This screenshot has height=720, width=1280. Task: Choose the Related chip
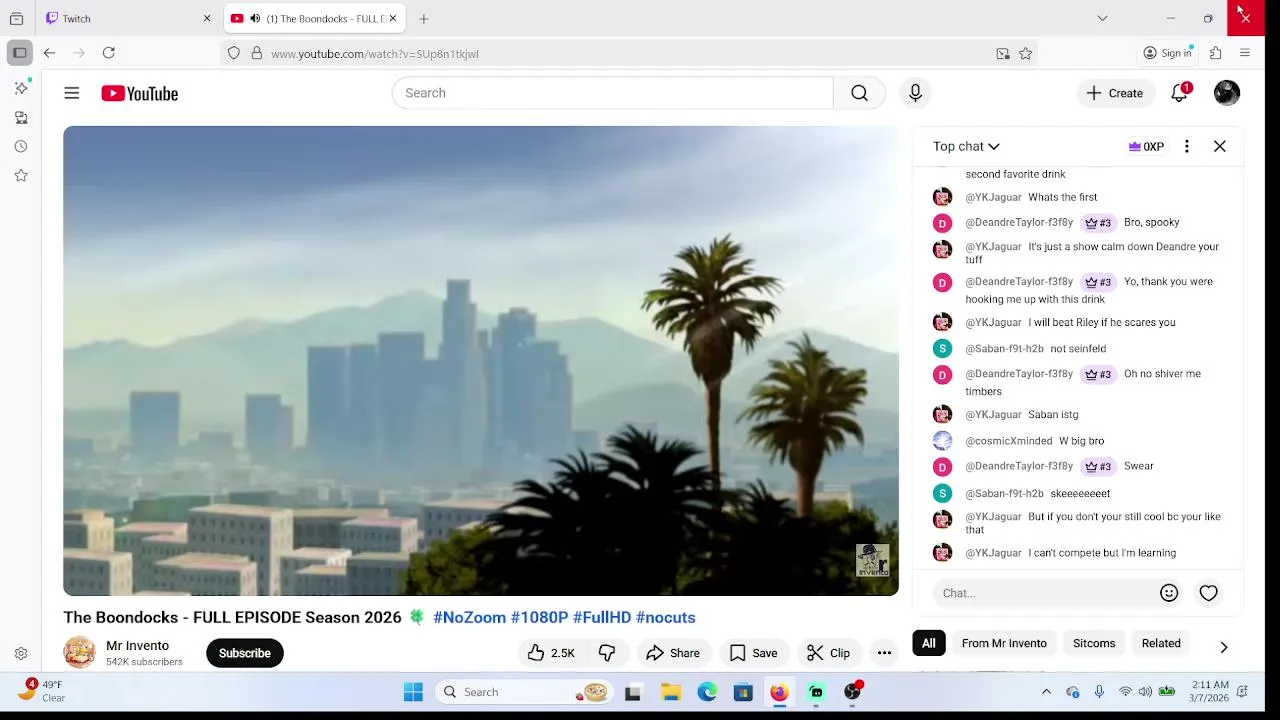coord(1161,643)
